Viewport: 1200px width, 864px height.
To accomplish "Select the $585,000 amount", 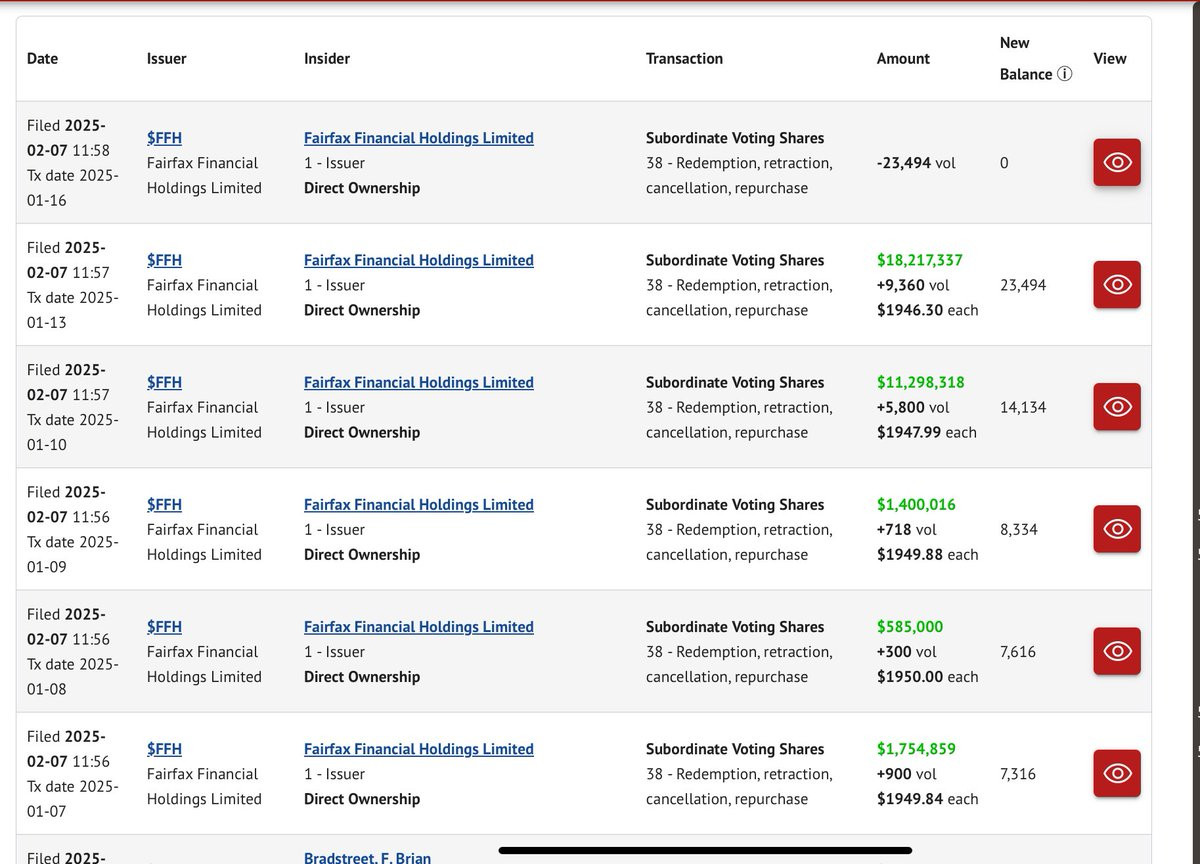I will pos(910,626).
